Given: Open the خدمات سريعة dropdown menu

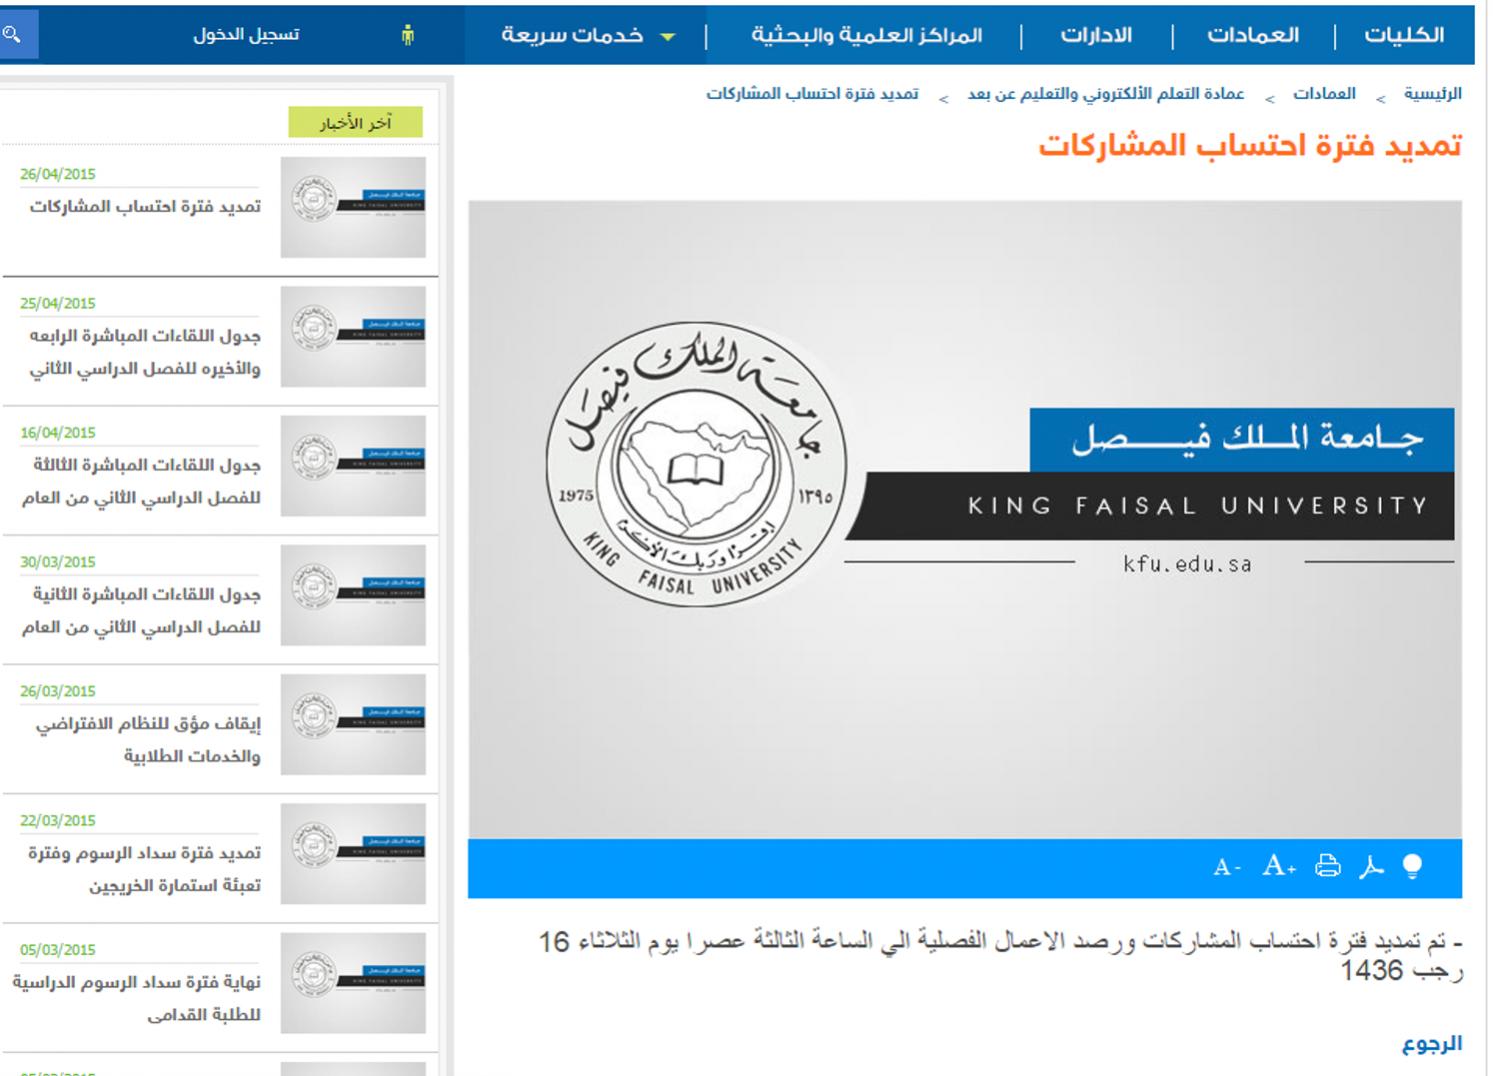Looking at the screenshot, I should pyautogui.click(x=588, y=36).
